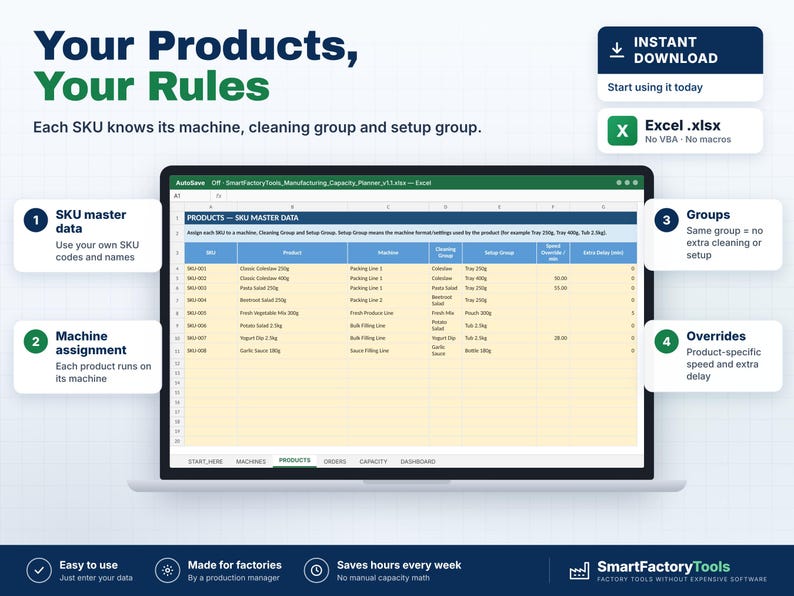Click the fx insert function icon
The image size is (794, 596).
point(219,196)
